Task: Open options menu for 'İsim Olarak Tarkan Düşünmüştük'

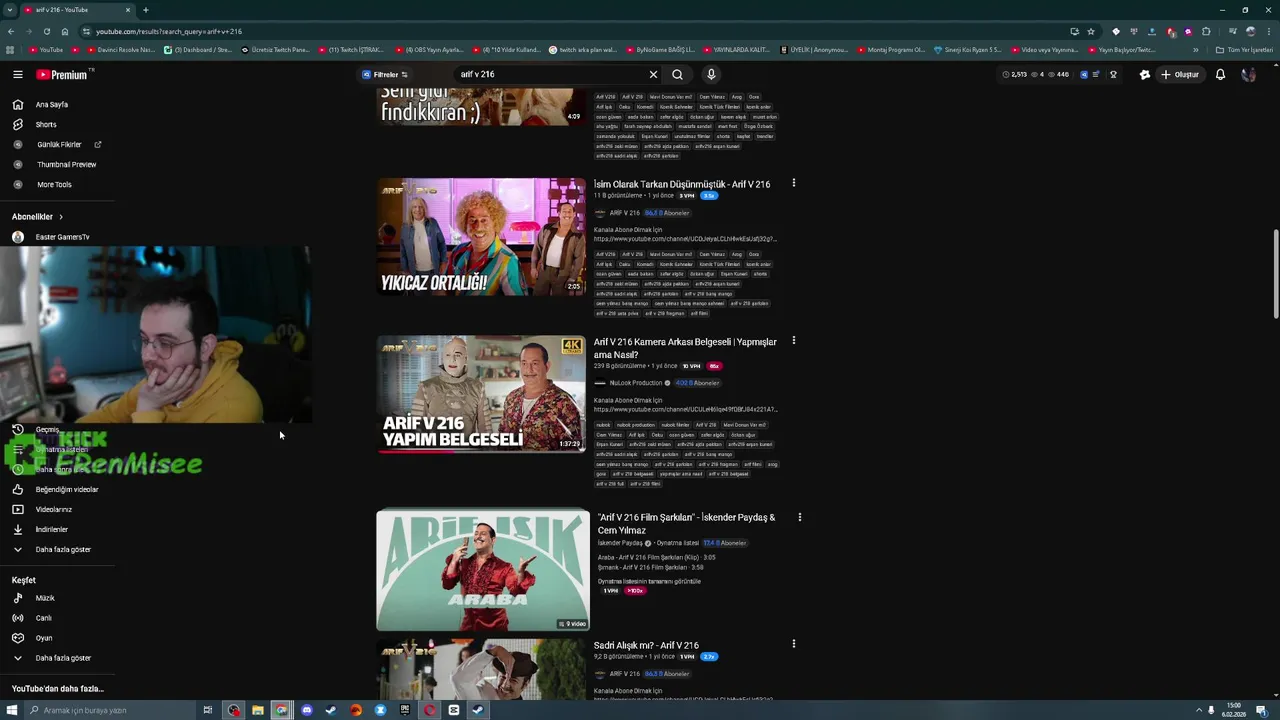Action: click(793, 183)
